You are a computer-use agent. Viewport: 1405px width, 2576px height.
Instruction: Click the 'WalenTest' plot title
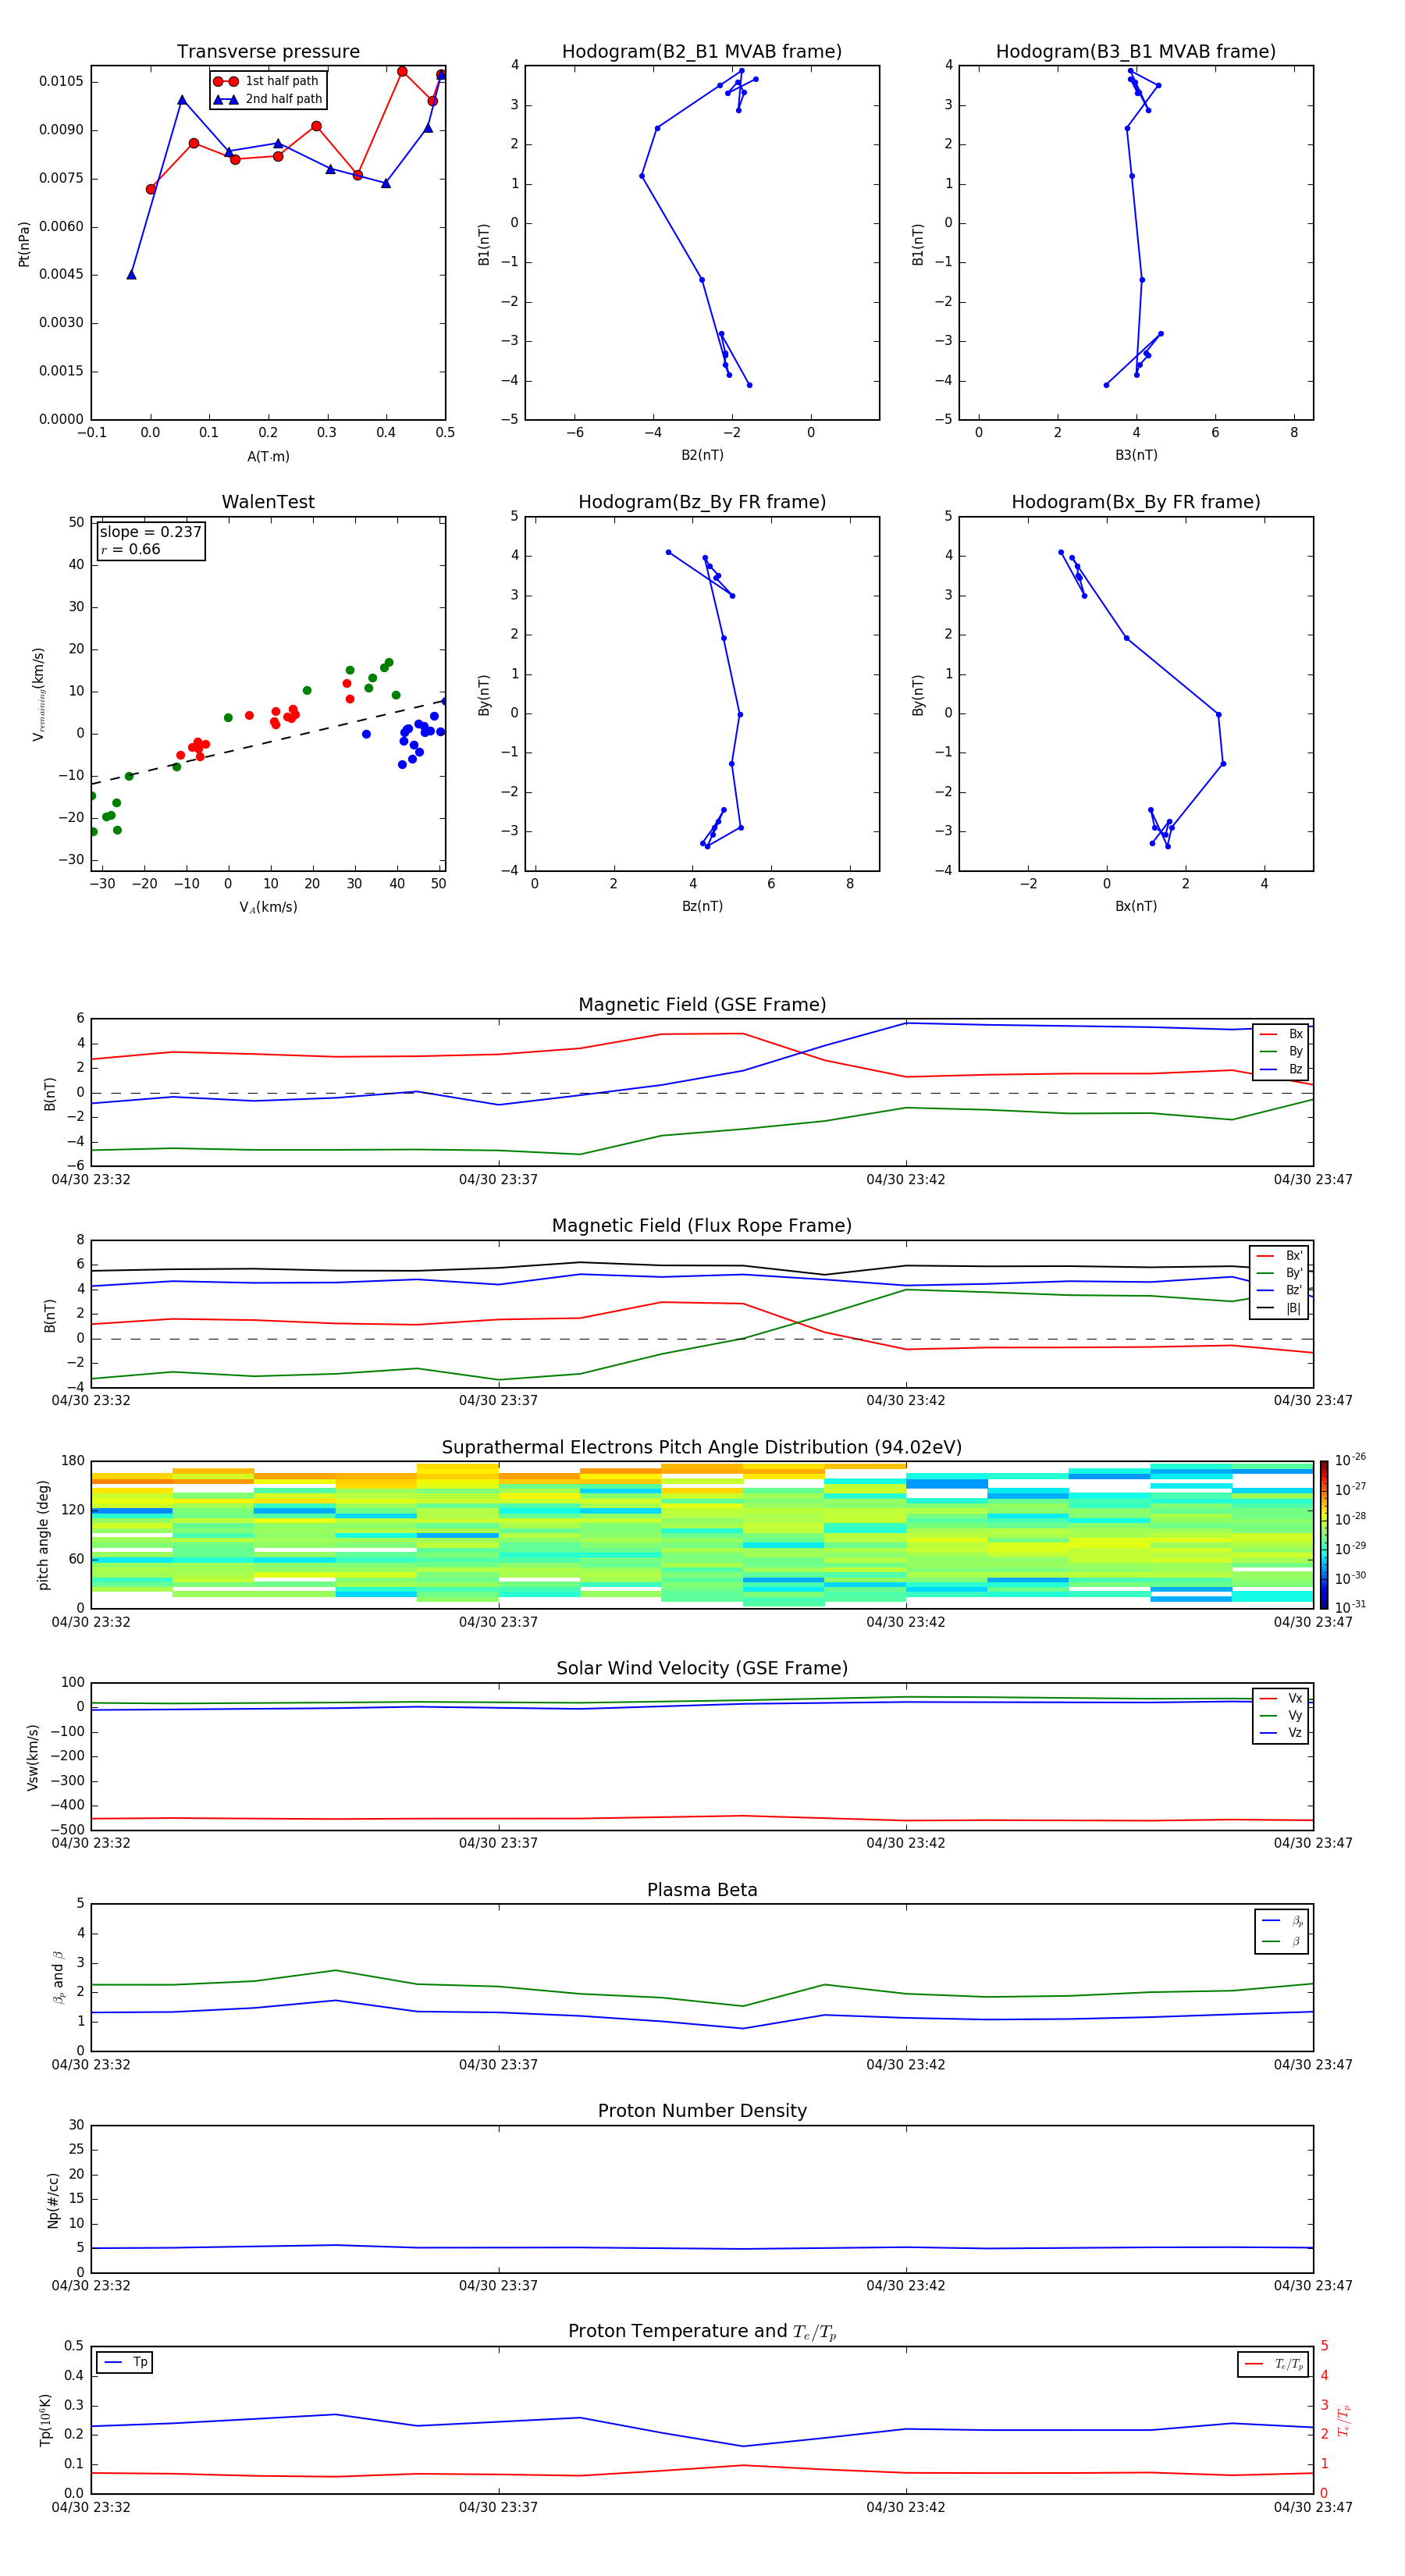[268, 502]
